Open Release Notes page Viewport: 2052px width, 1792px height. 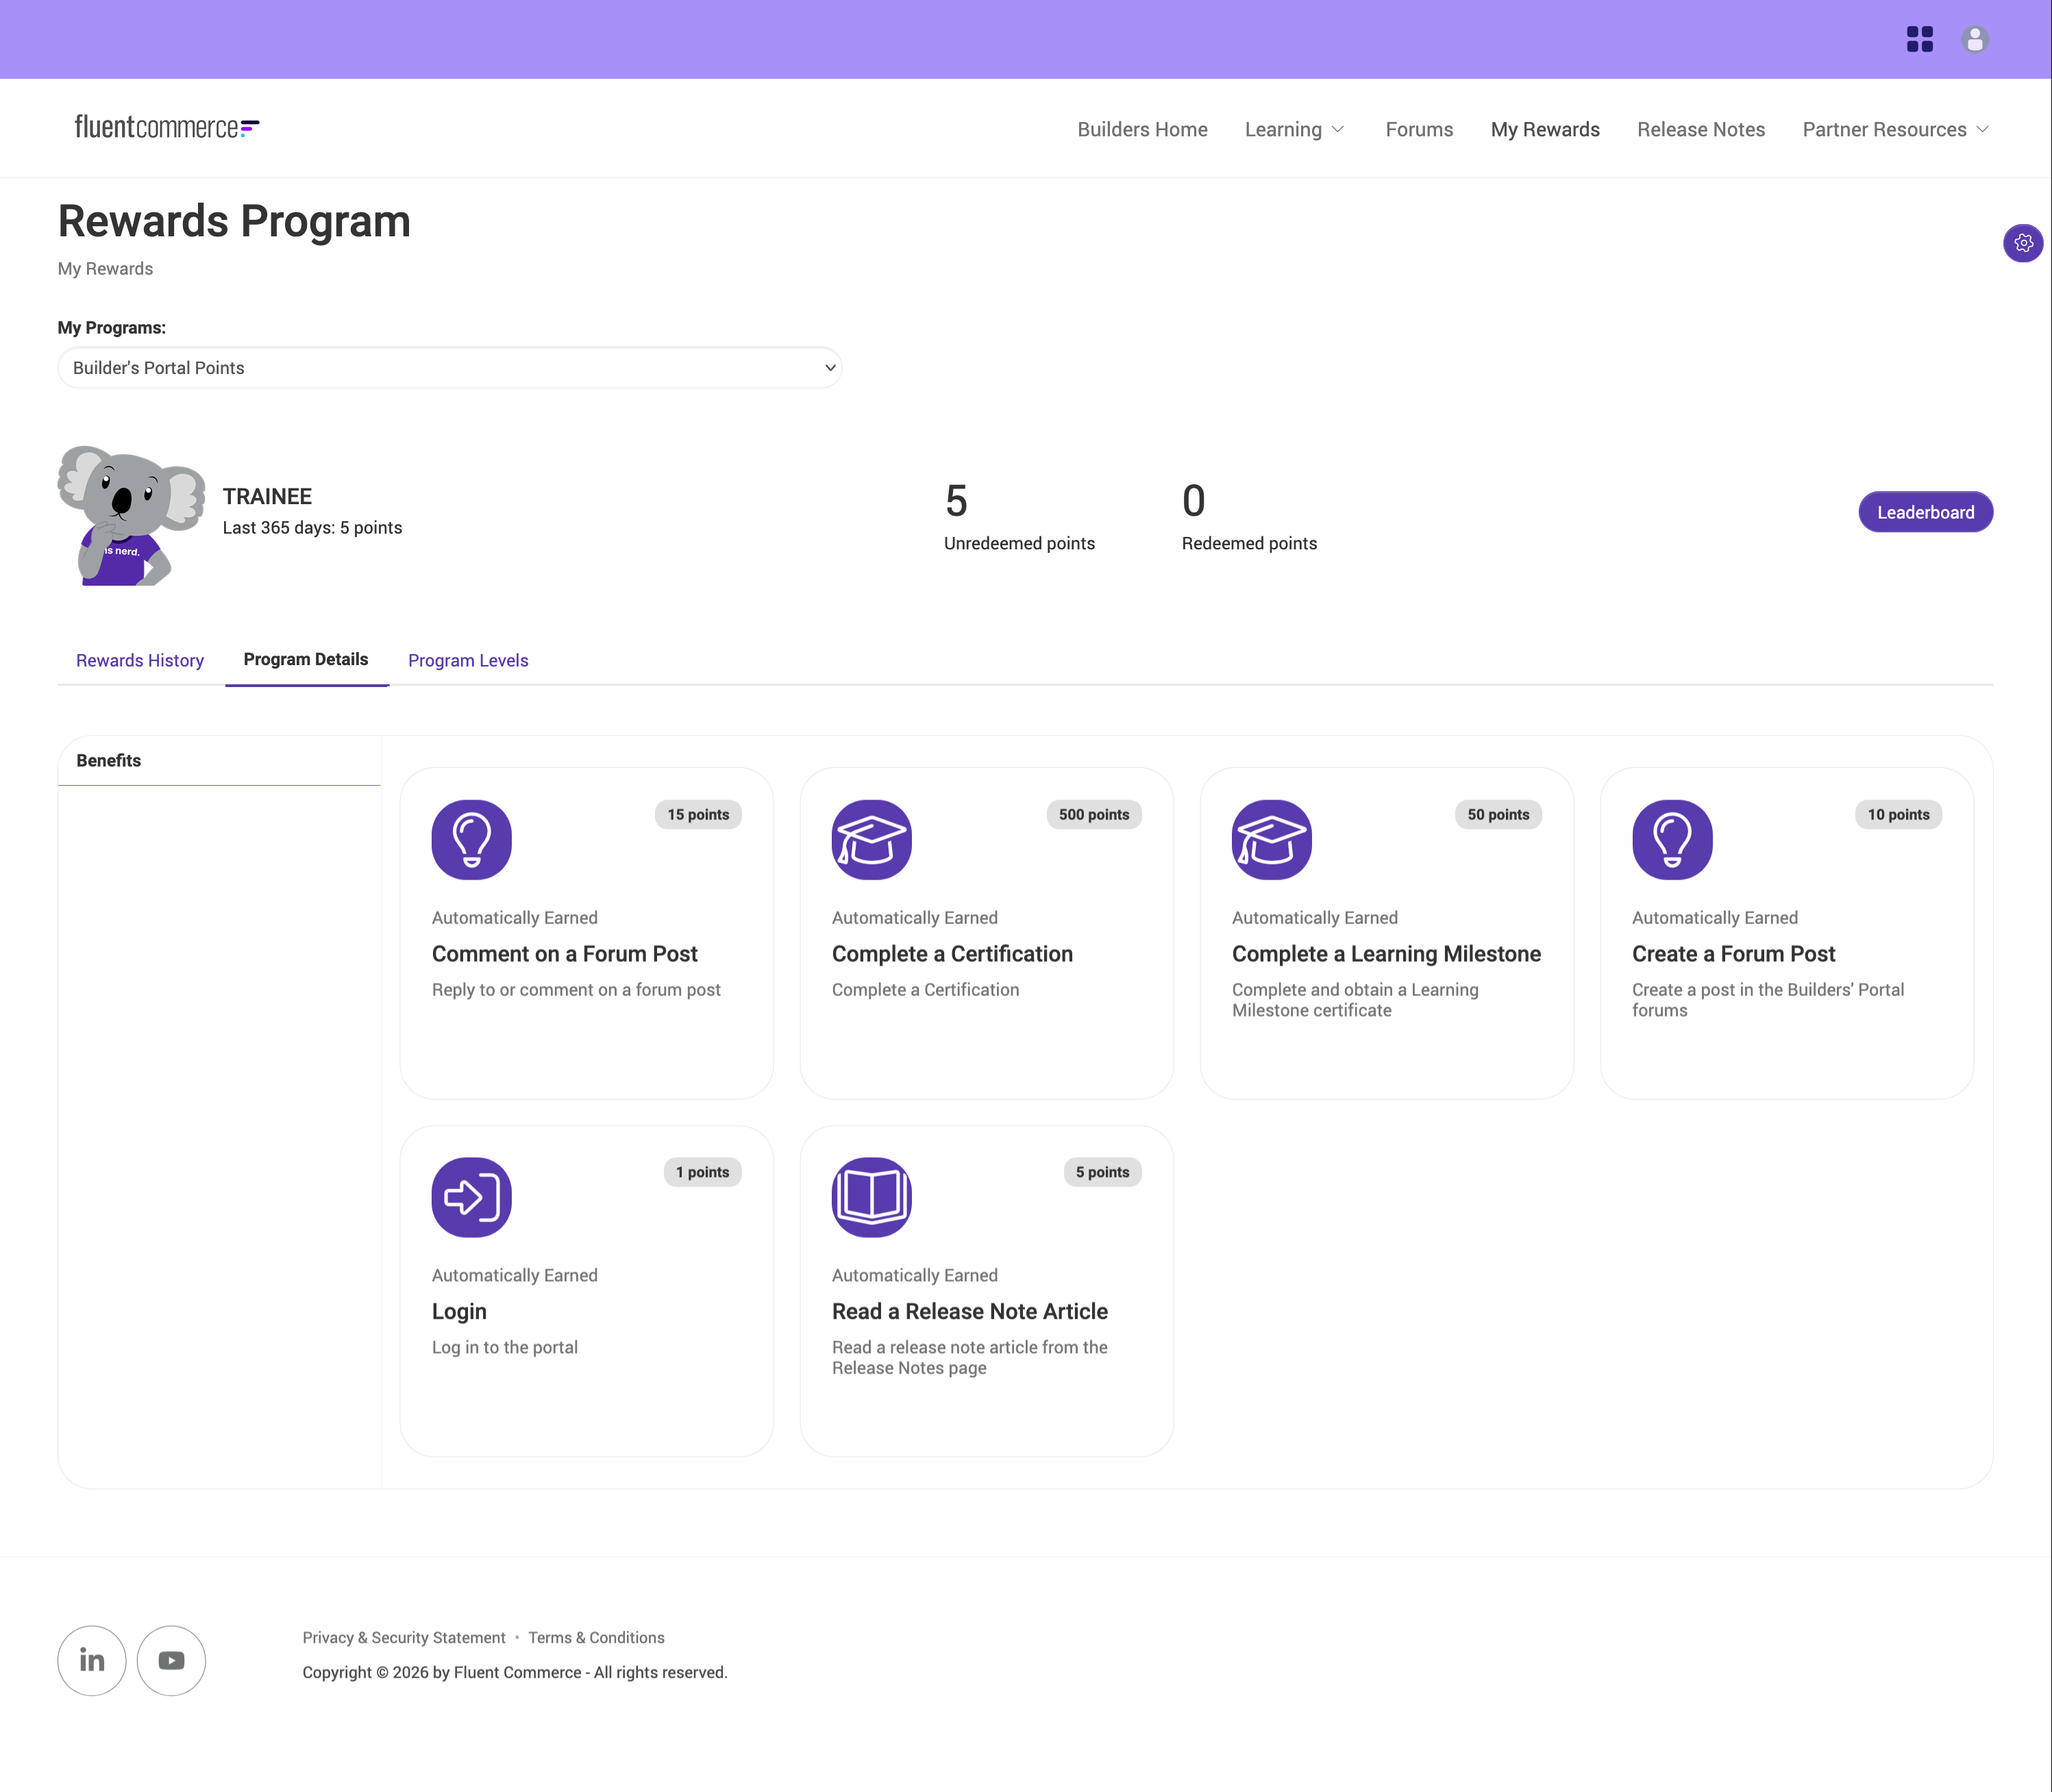1701,129
